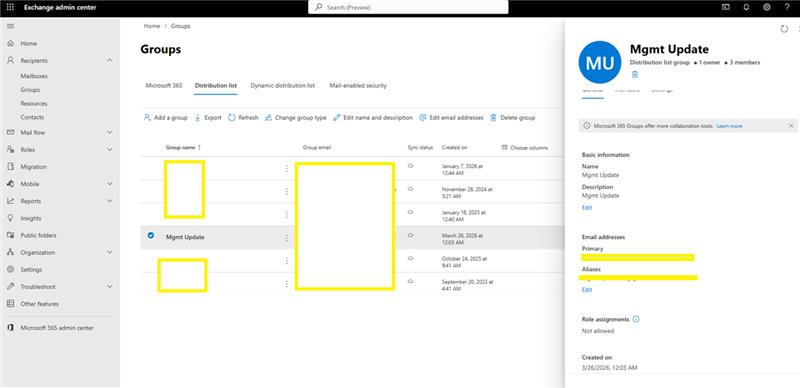
Task: Click Groups breadcrumb link
Action: tap(181, 26)
